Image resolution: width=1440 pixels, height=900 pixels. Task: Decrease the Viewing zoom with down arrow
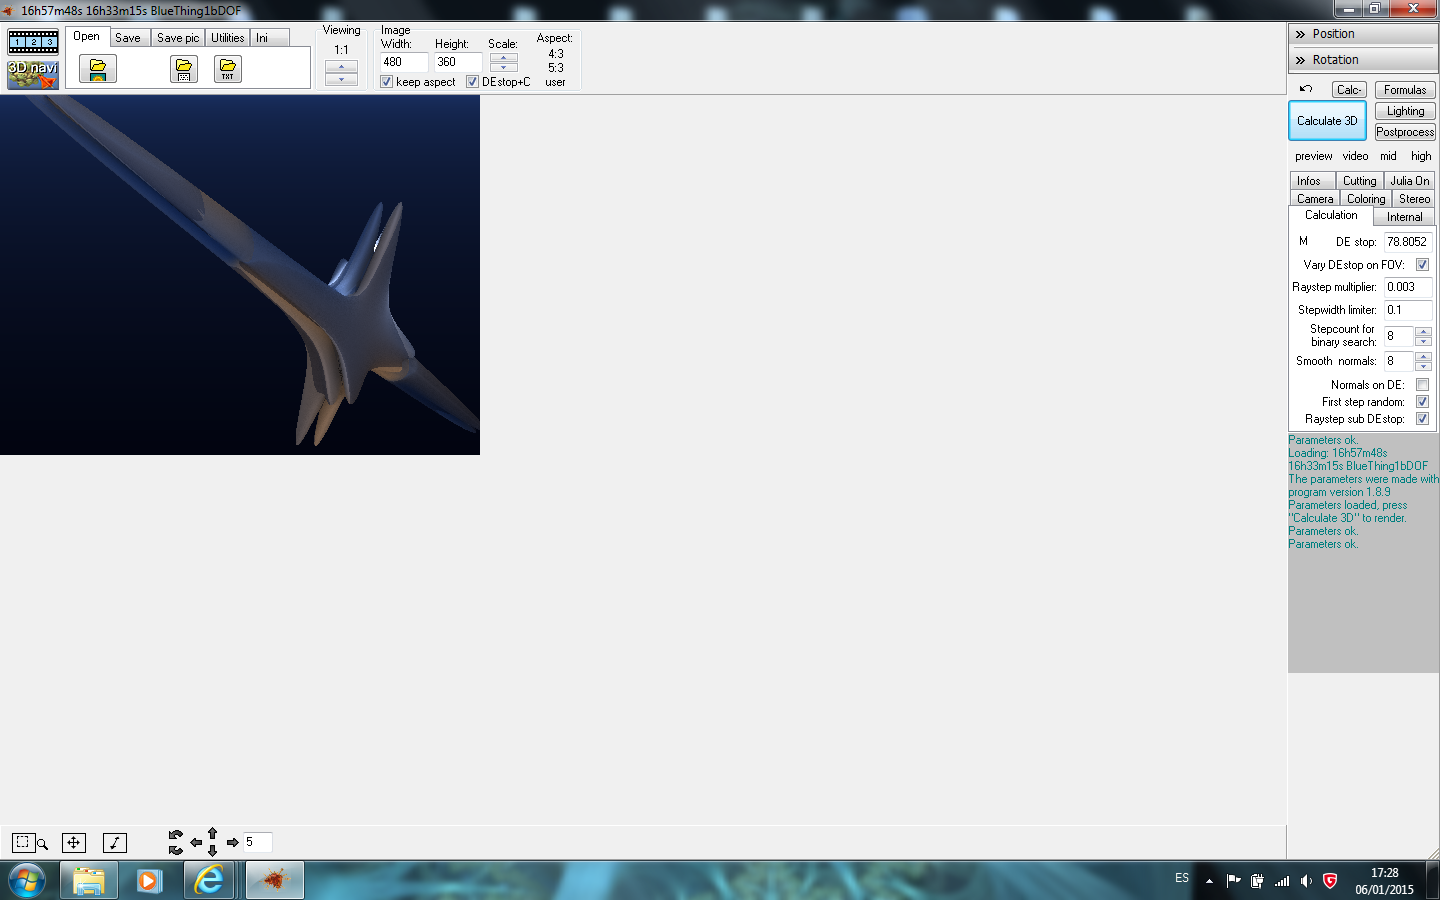click(341, 79)
